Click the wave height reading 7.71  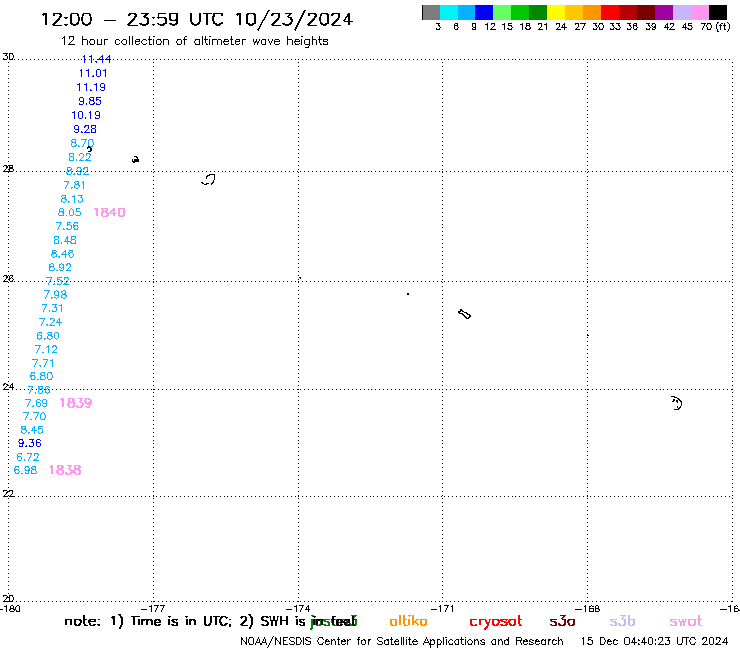click(x=43, y=363)
